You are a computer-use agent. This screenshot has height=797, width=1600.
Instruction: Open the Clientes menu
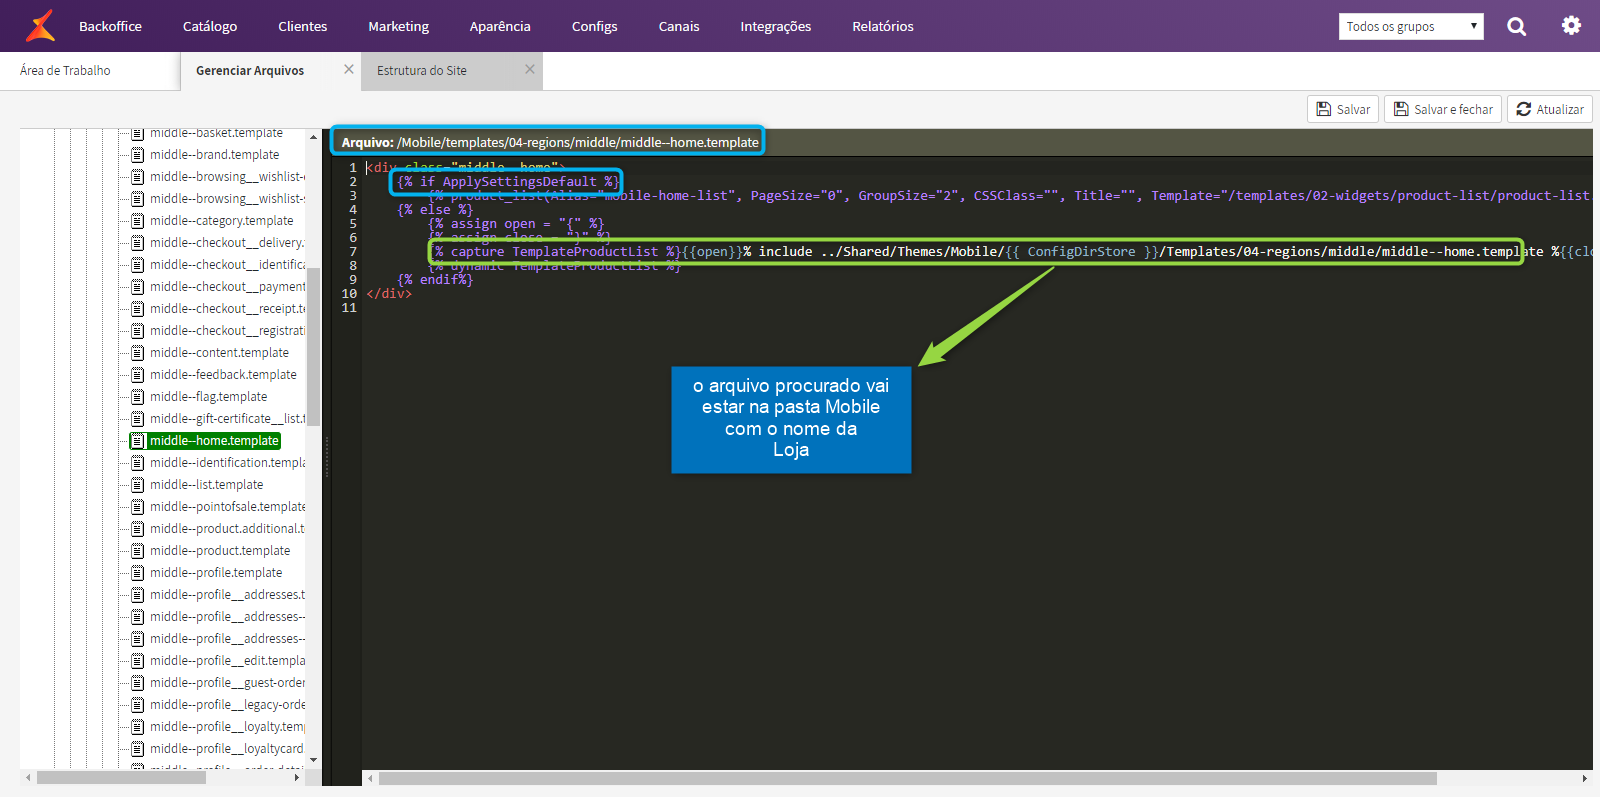(303, 26)
